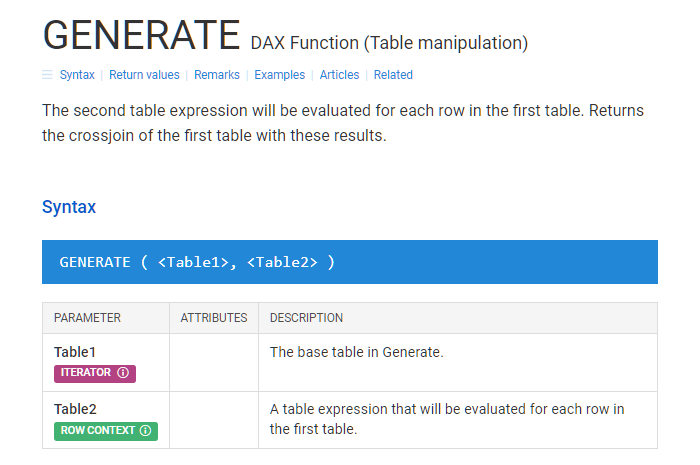Viewport: 700px width, 465px height.
Task: Click the ITERATOR badge under Table1
Action: coord(95,373)
